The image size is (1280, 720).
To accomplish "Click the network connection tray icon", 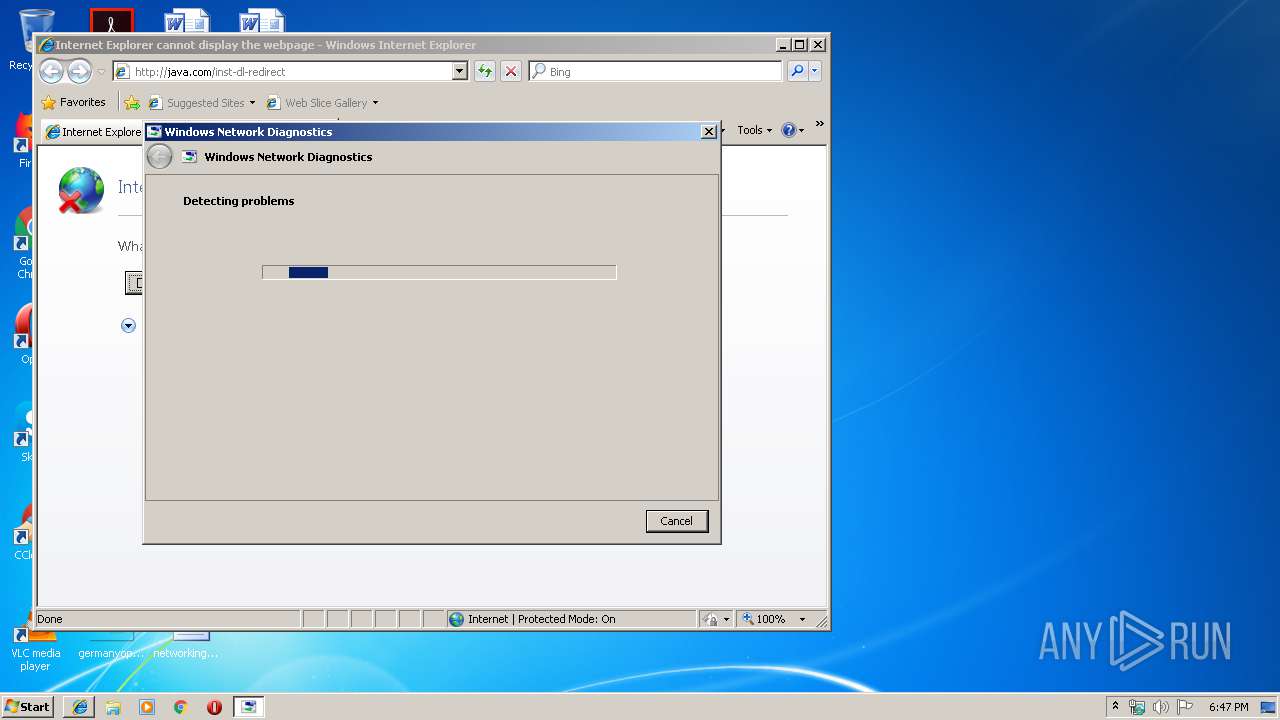I will [1137, 707].
